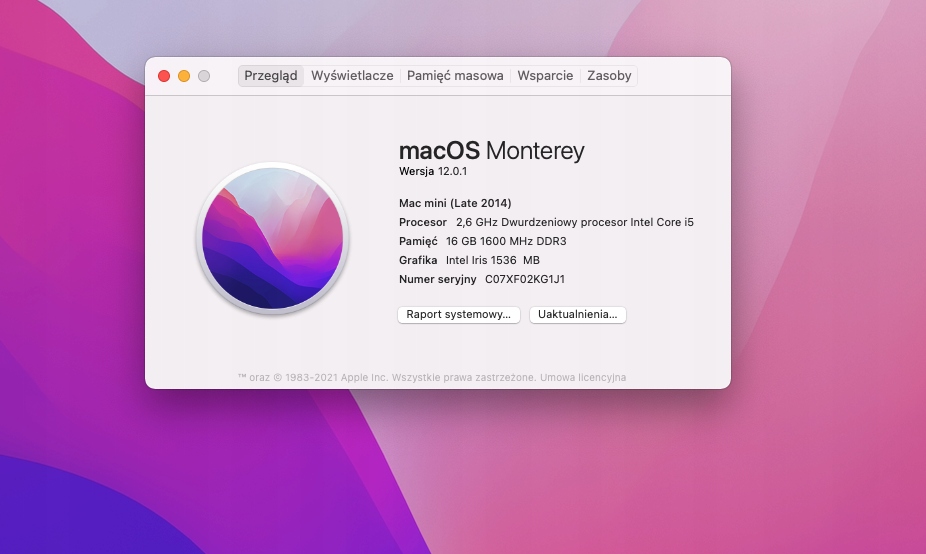Click the version text Wersja 12.0.1

(433, 171)
